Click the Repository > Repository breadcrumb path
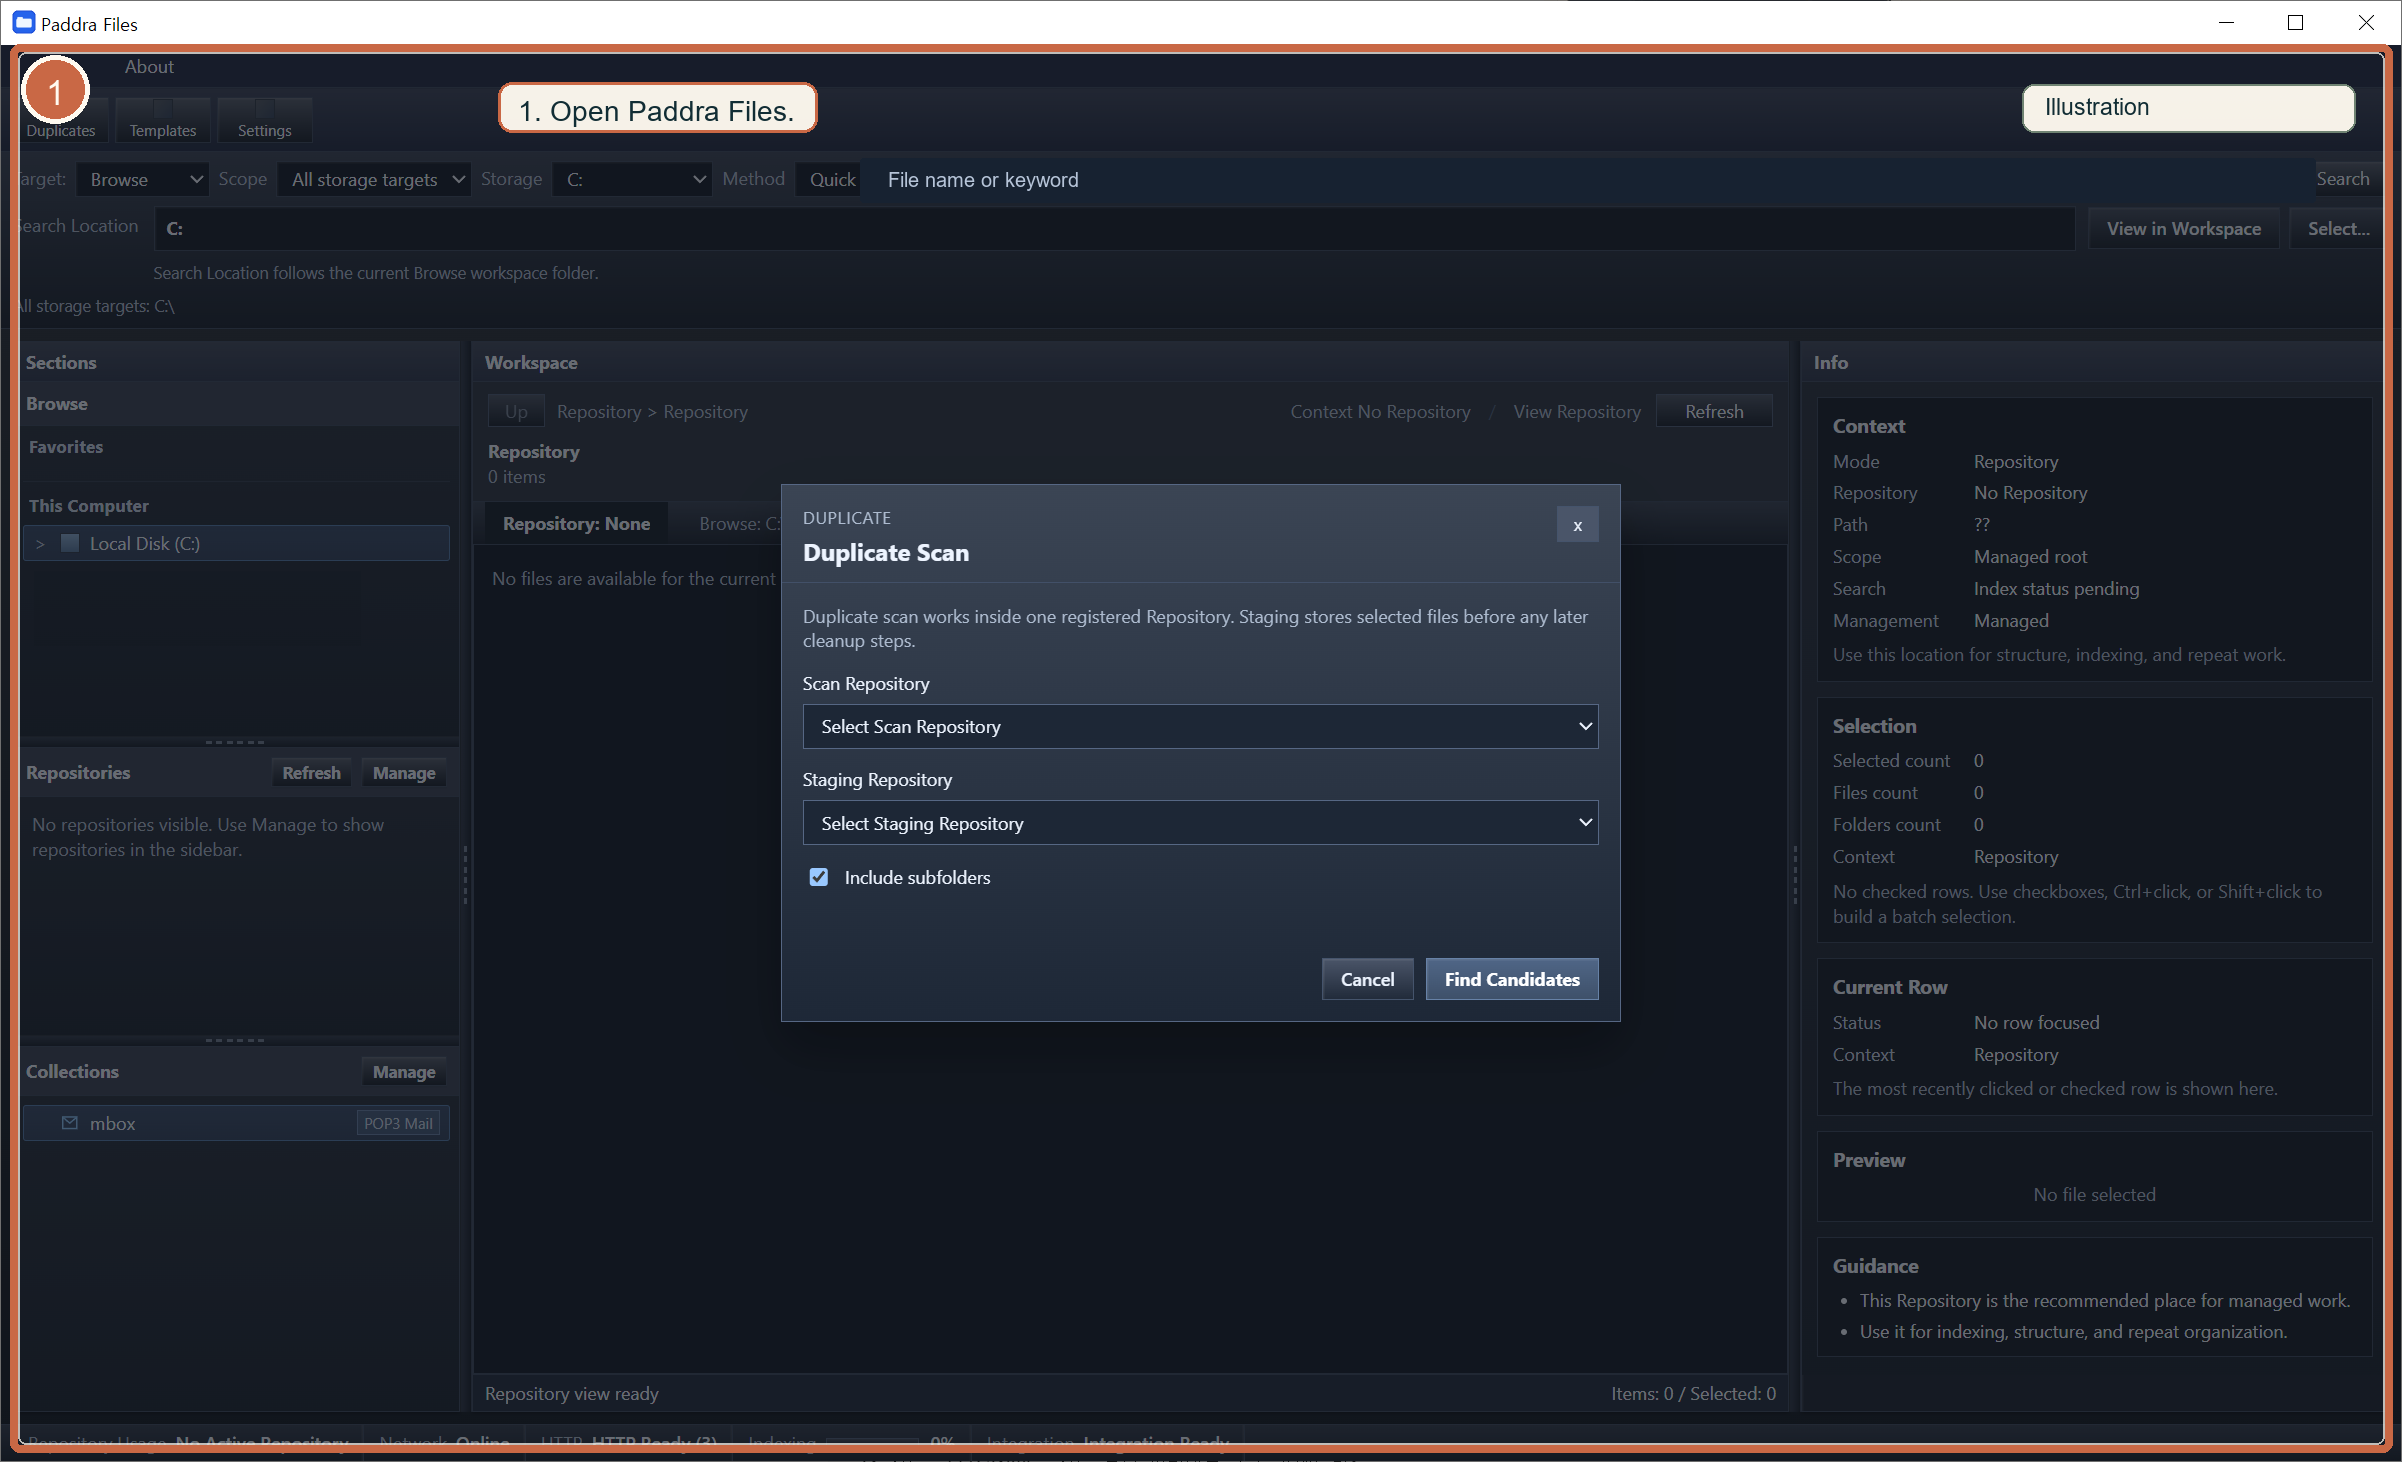This screenshot has height=1462, width=2402. coord(652,412)
